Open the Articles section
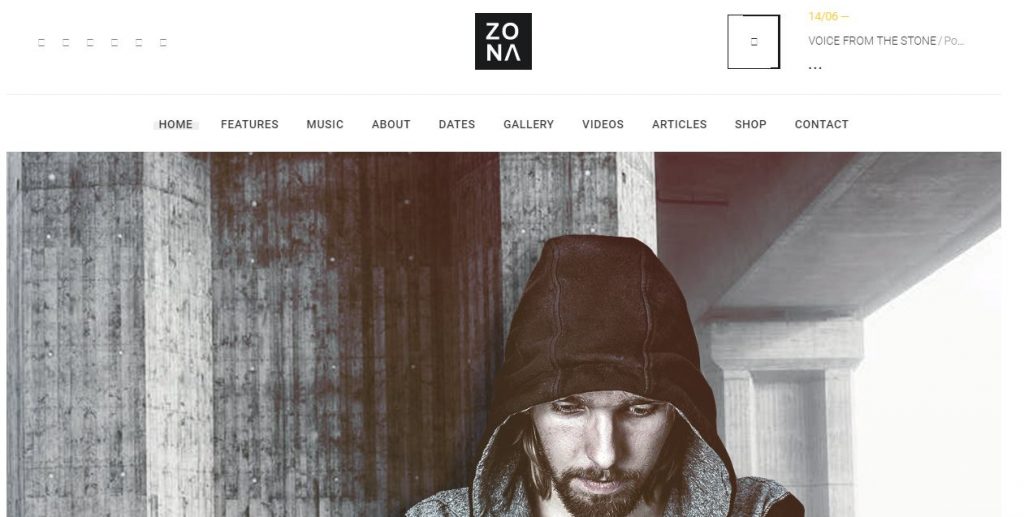 tap(679, 124)
